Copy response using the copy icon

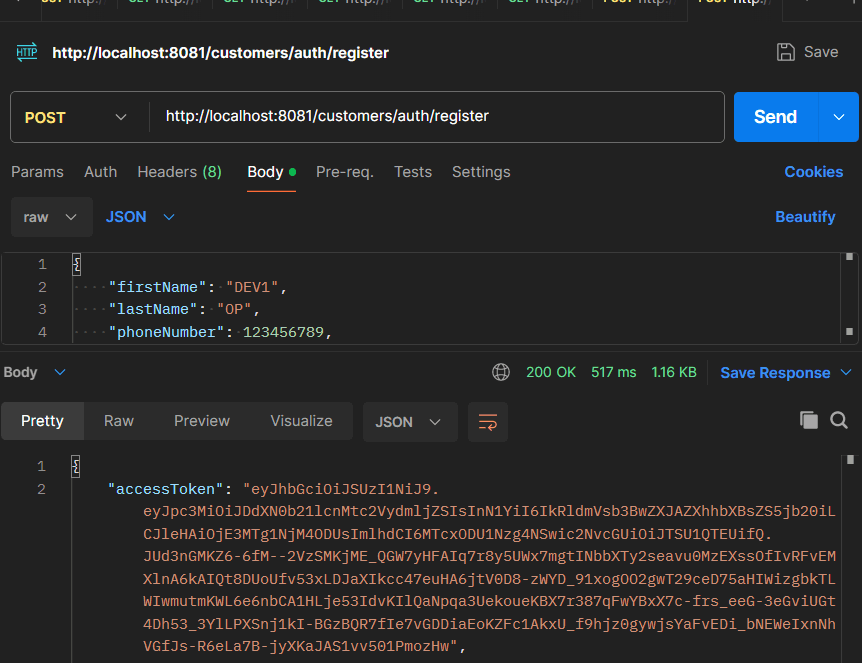[809, 420]
